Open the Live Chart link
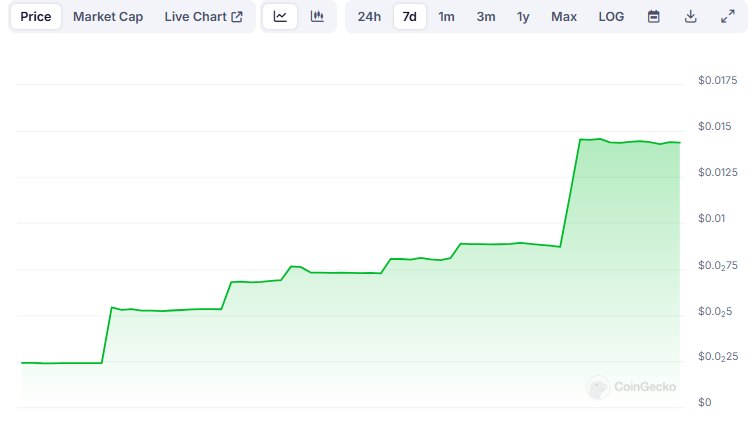This screenshot has width=754, height=421. click(x=203, y=17)
